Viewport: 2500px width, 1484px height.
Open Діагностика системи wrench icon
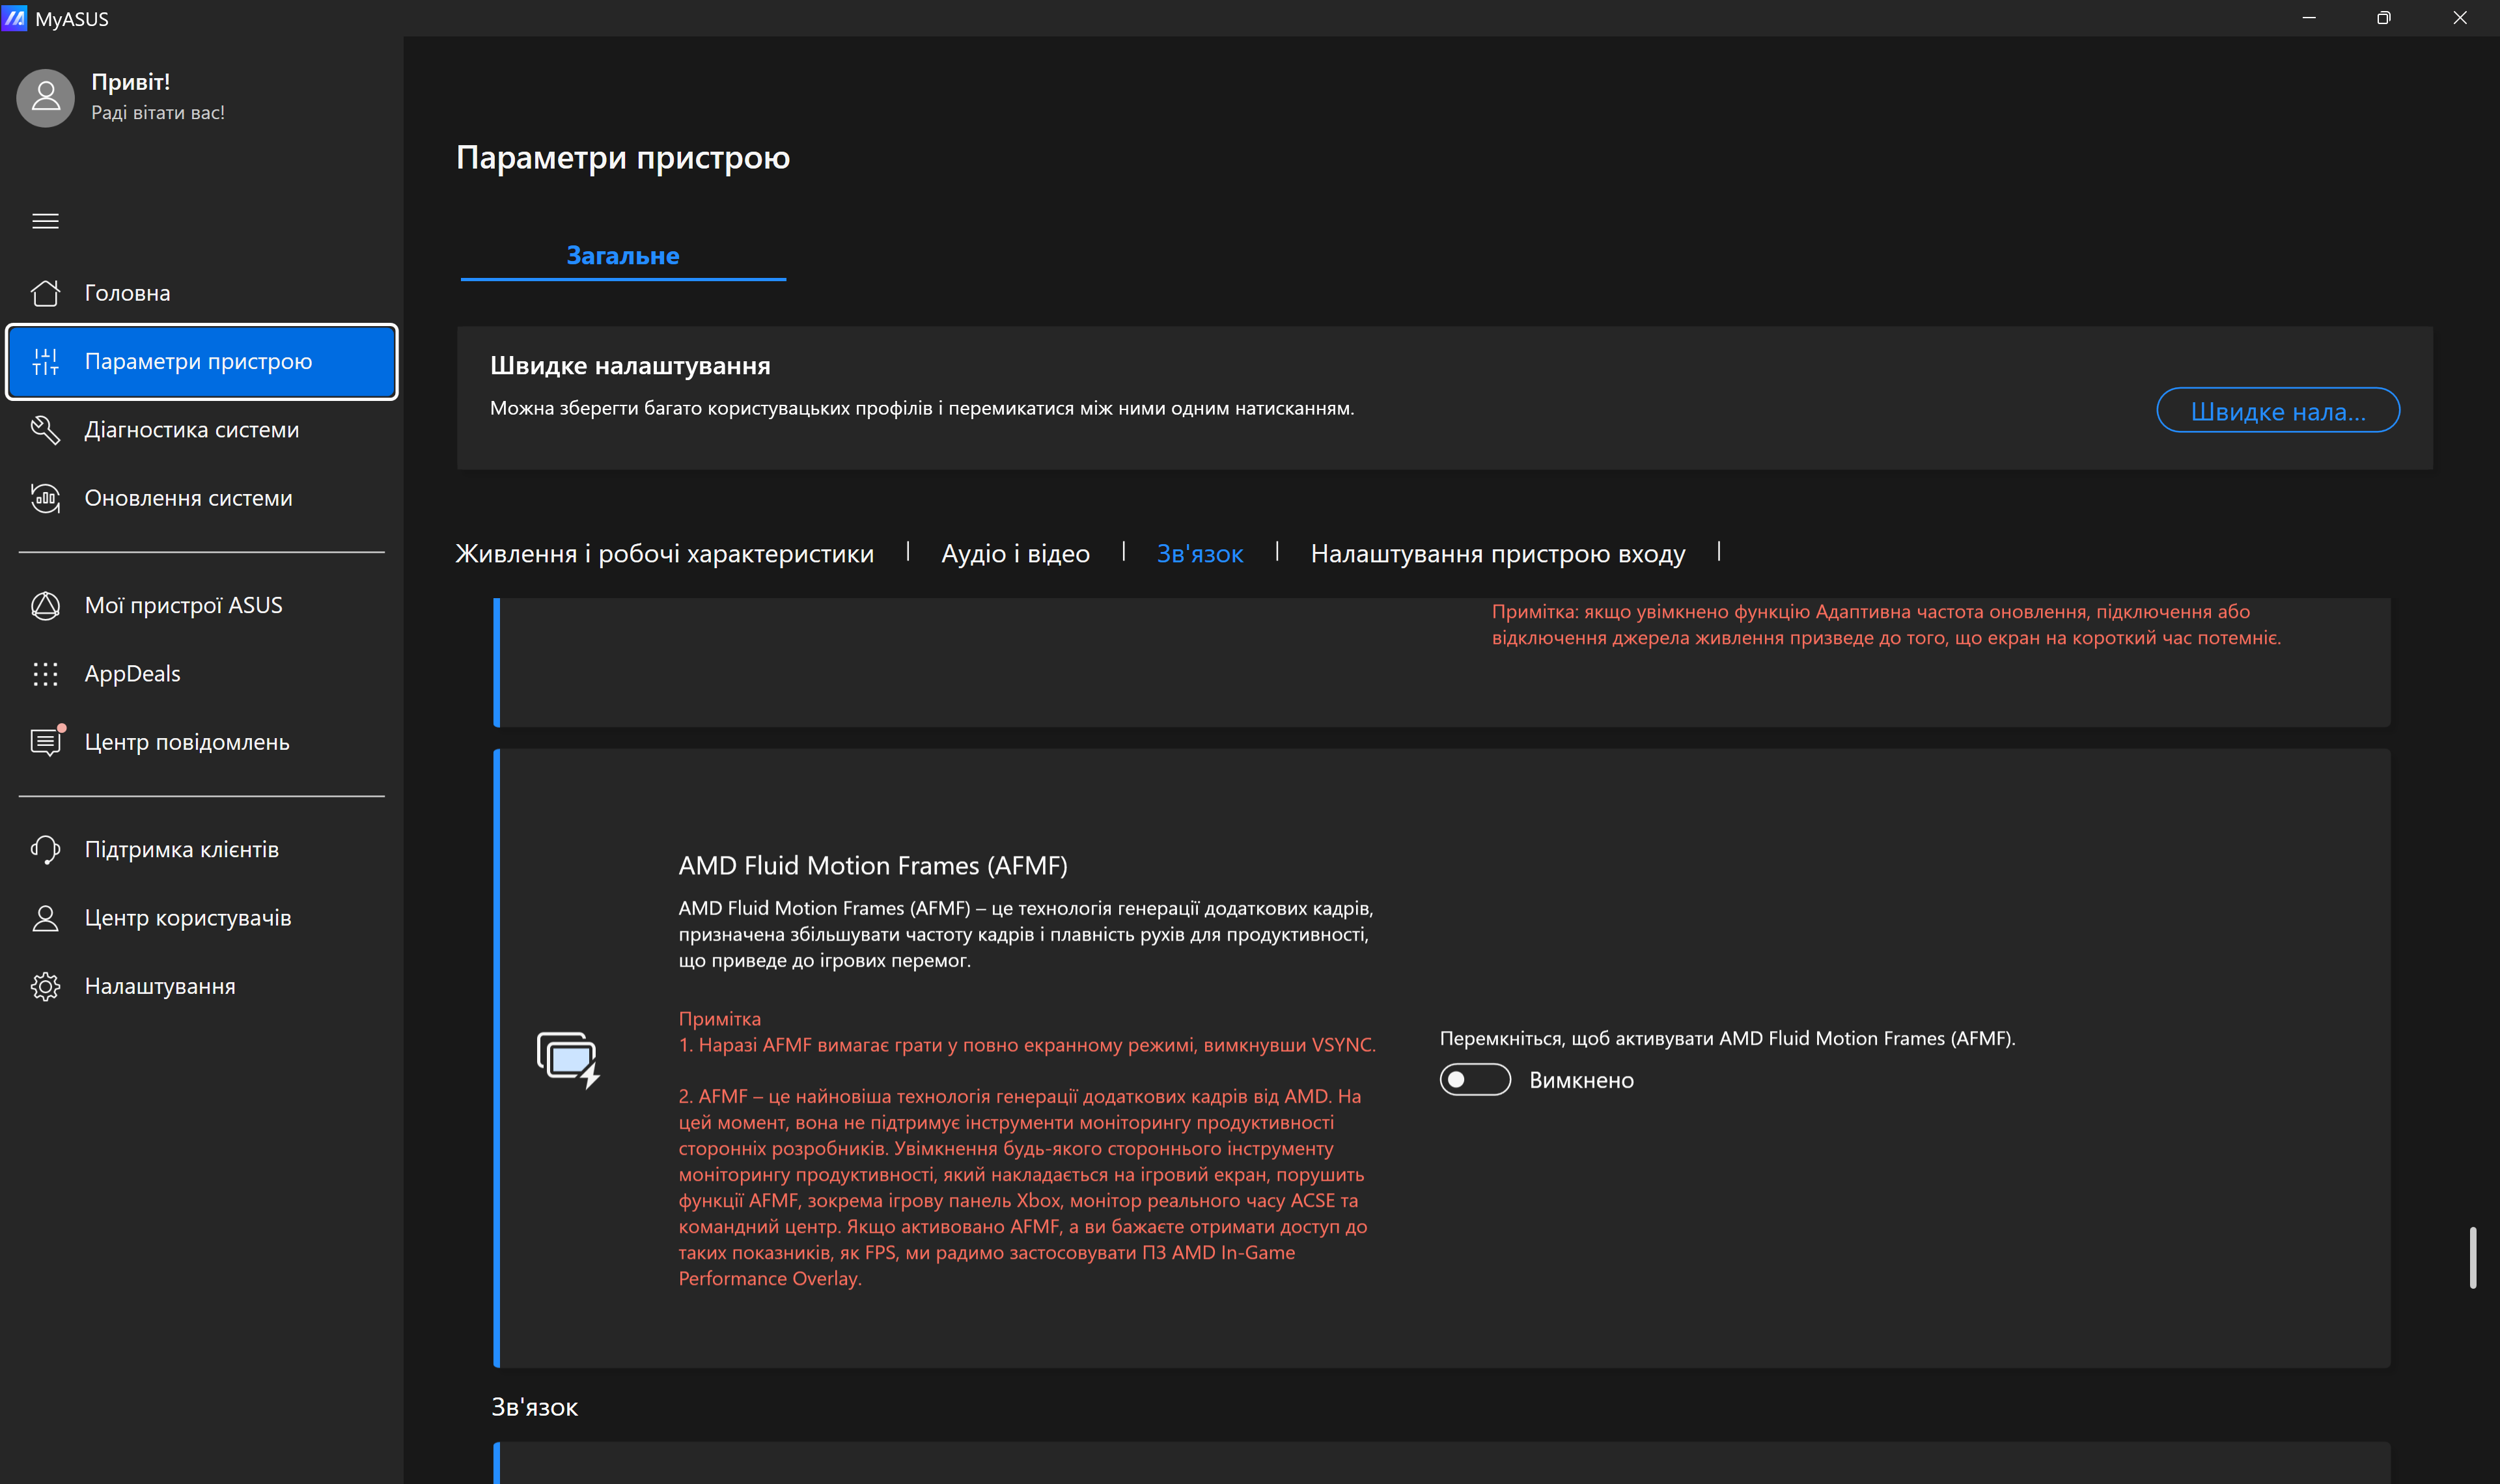coord(45,430)
